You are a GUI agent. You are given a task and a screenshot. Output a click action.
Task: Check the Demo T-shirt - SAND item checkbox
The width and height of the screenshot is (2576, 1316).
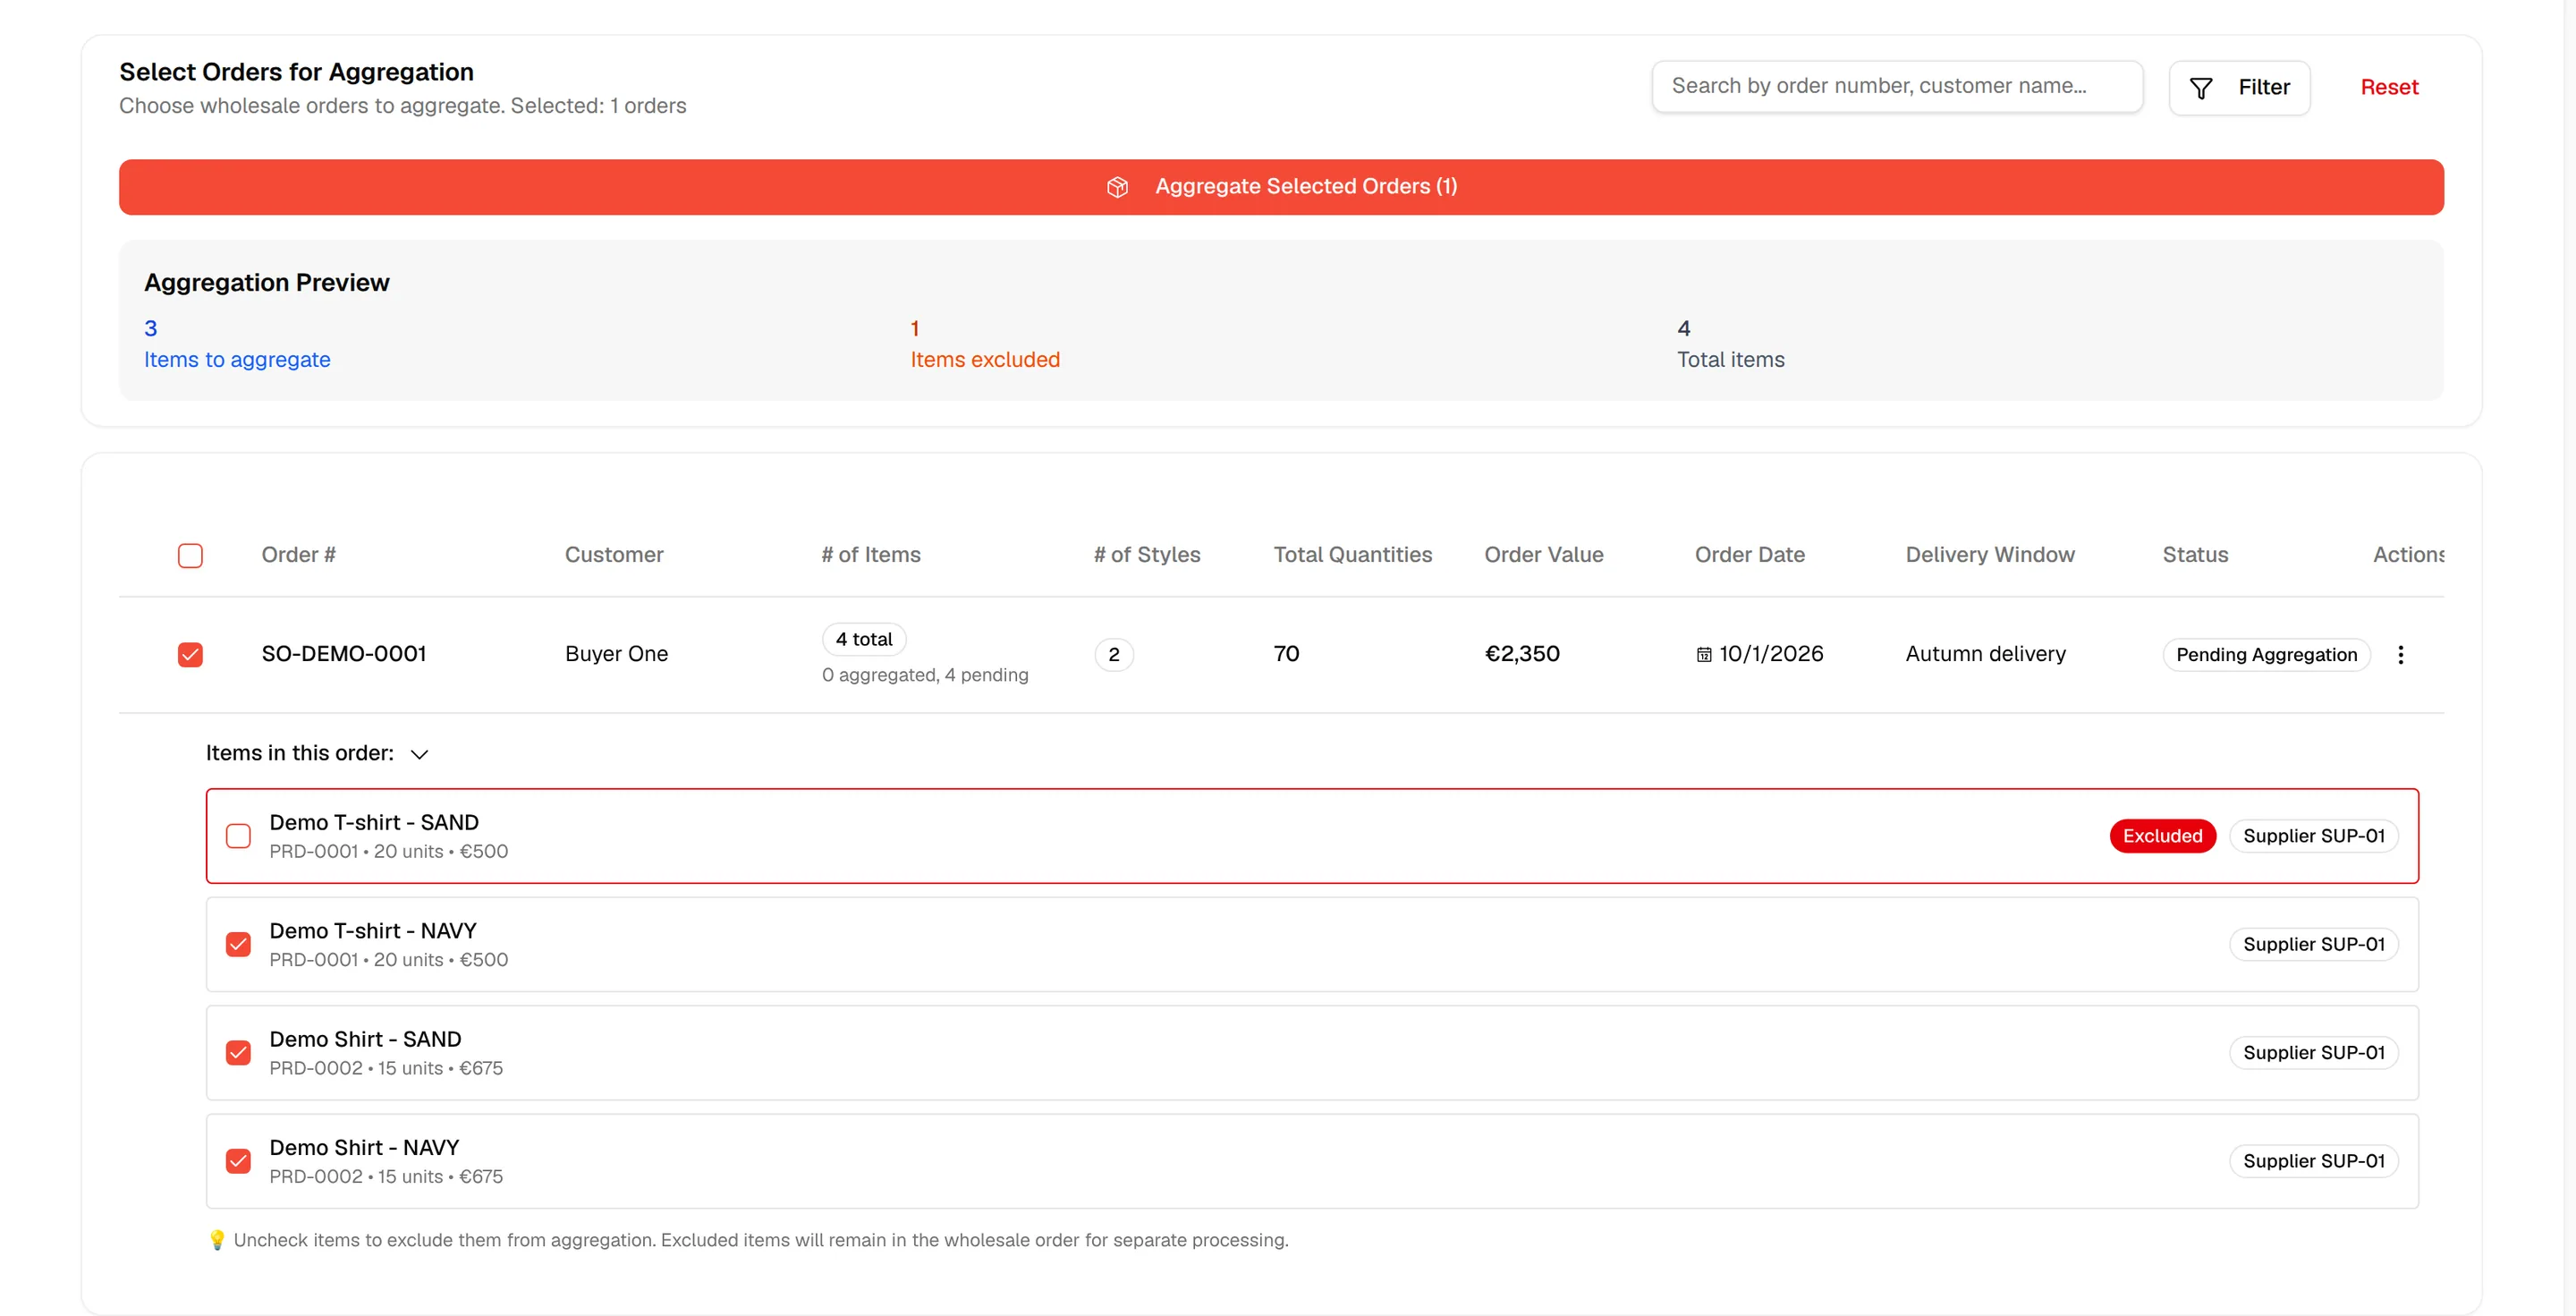[238, 835]
